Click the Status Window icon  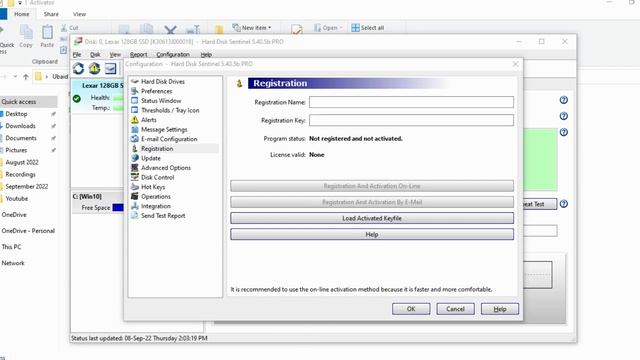[x=135, y=100]
